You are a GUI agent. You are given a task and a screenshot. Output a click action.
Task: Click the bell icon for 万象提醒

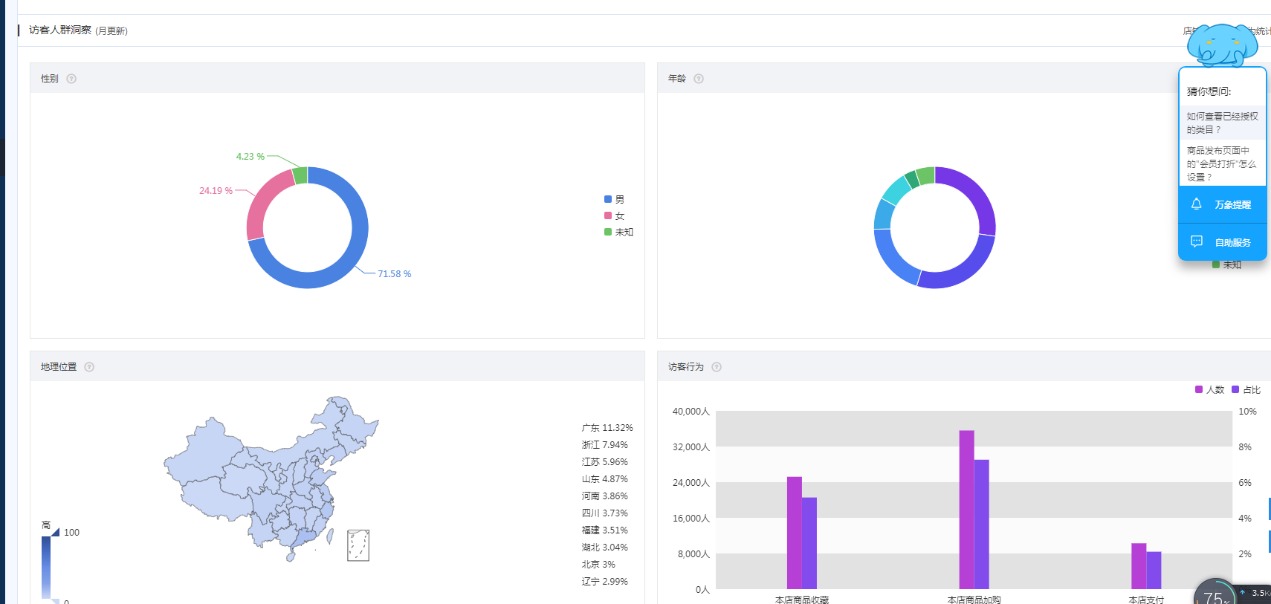coord(1196,204)
